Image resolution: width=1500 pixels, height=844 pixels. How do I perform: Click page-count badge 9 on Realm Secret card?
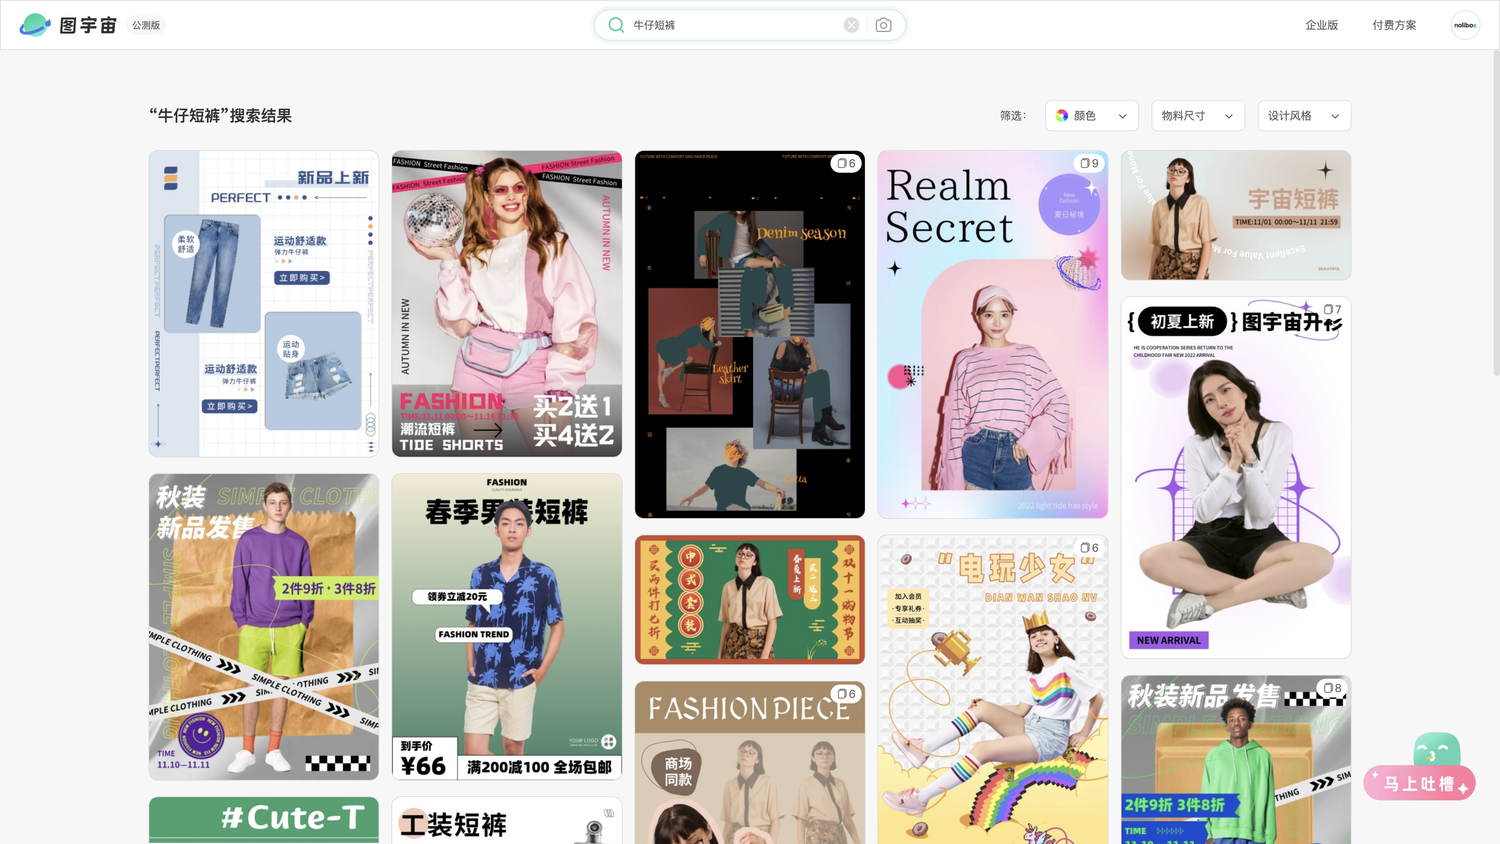(1089, 163)
